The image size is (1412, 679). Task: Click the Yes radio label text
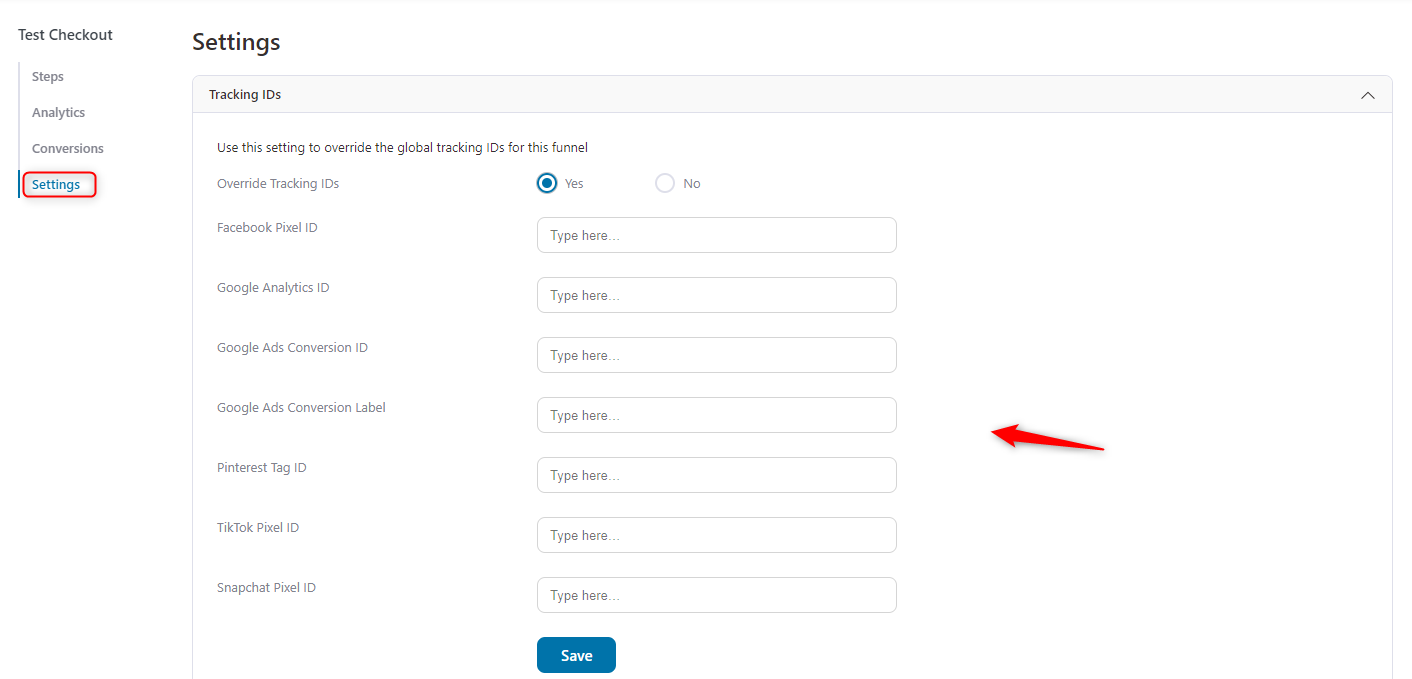tap(574, 184)
